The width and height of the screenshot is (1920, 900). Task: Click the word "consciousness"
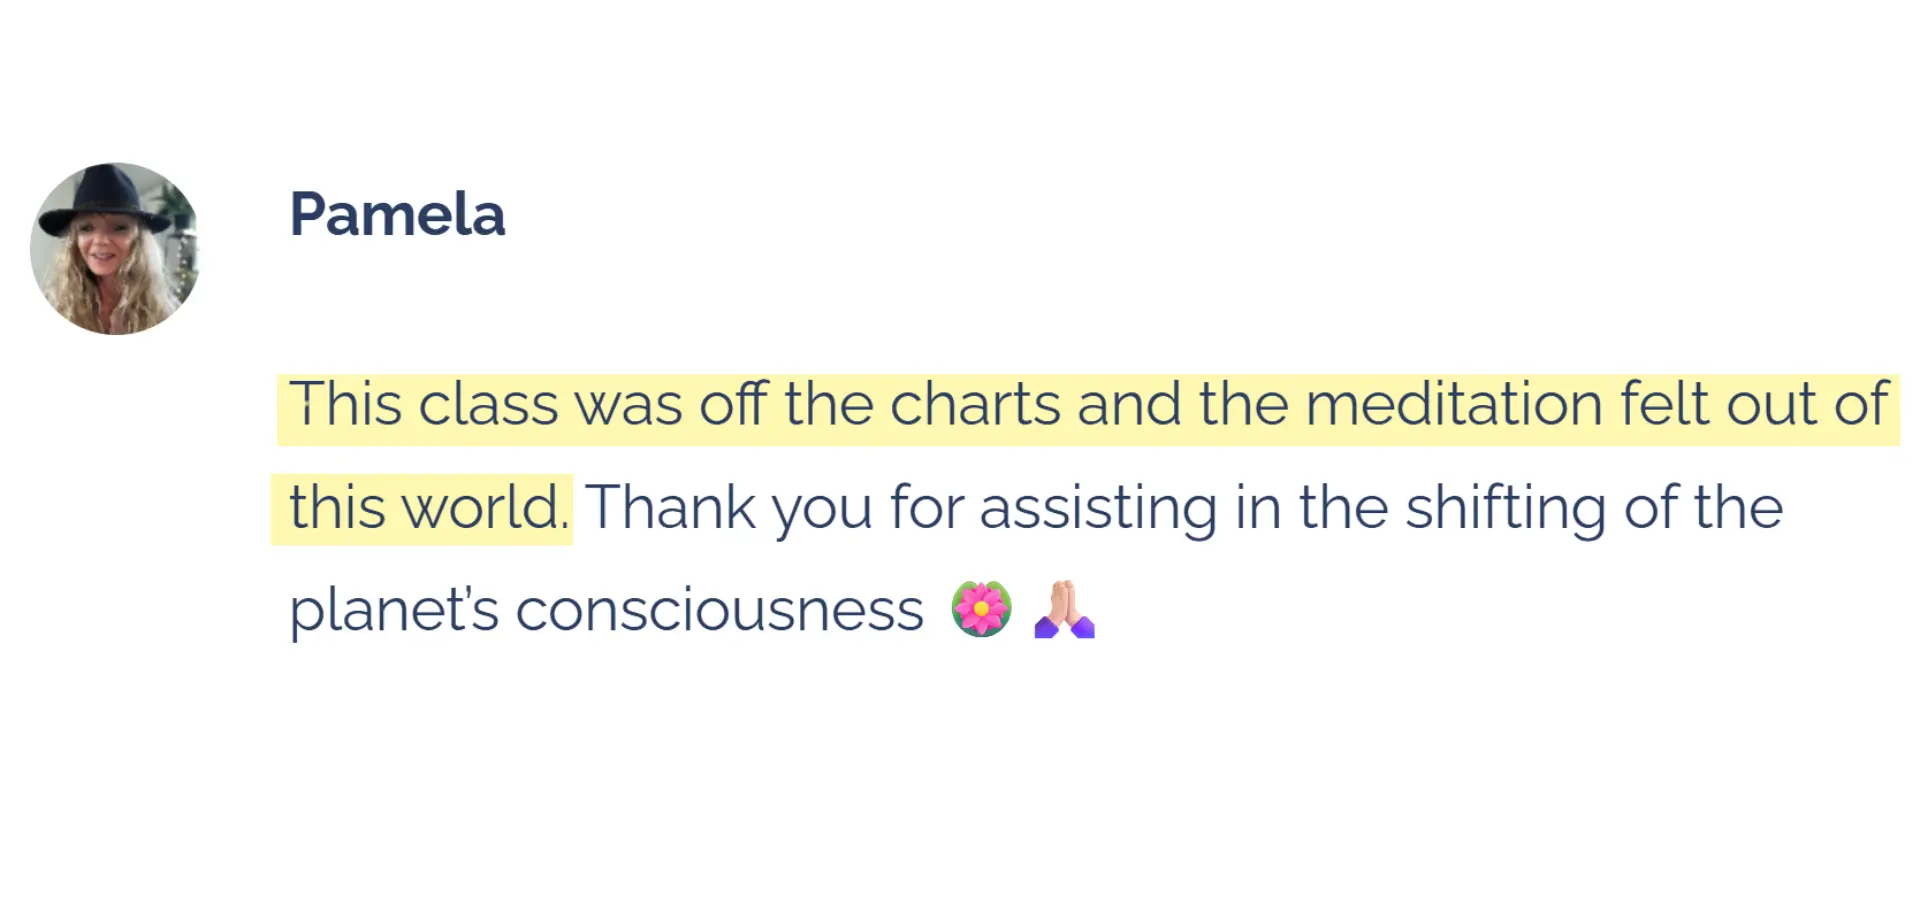click(719, 610)
